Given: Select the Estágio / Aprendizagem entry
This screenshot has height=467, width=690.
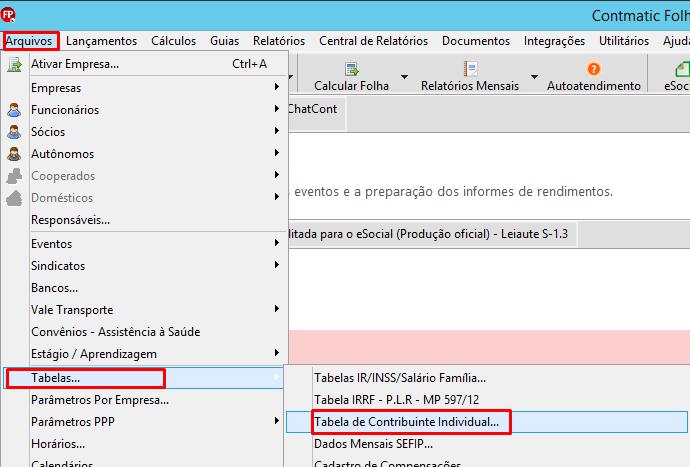Looking at the screenshot, I should [145, 353].
